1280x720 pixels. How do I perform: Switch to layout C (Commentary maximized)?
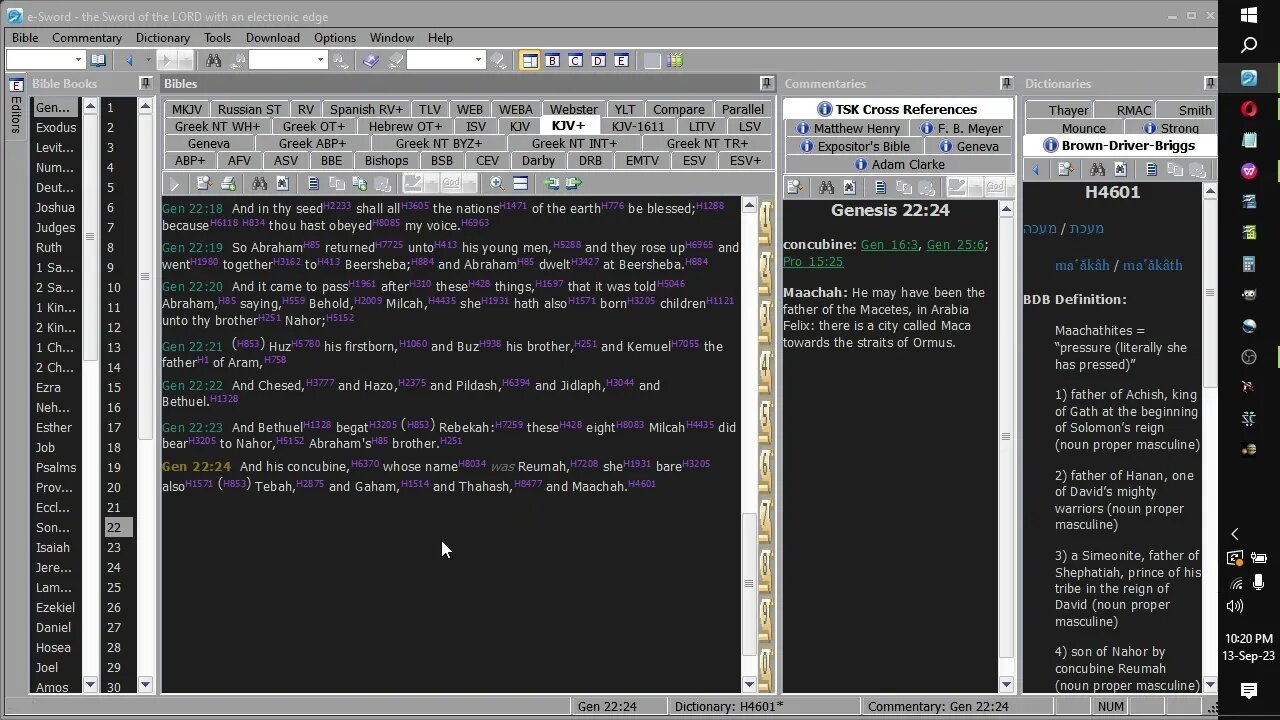coord(576,61)
